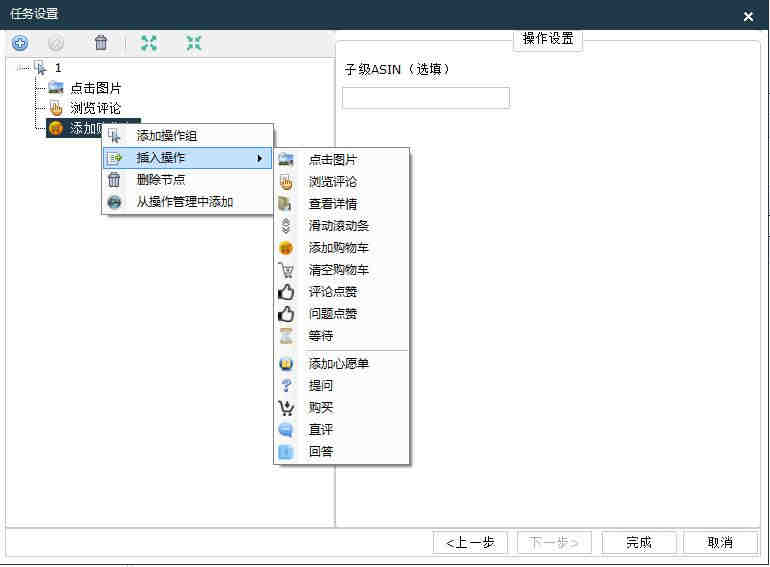
Task: Click the picture icon of tree 点击图片
Action: tap(56, 88)
